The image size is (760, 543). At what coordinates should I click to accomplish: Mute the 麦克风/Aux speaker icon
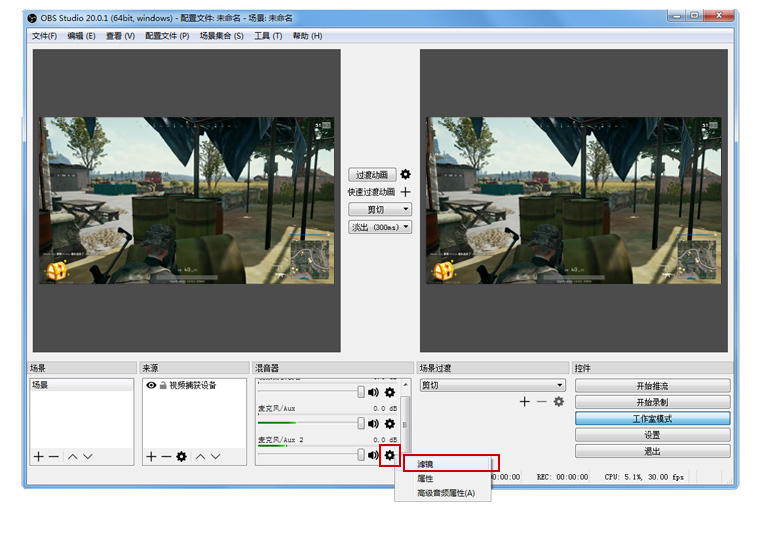click(x=373, y=424)
